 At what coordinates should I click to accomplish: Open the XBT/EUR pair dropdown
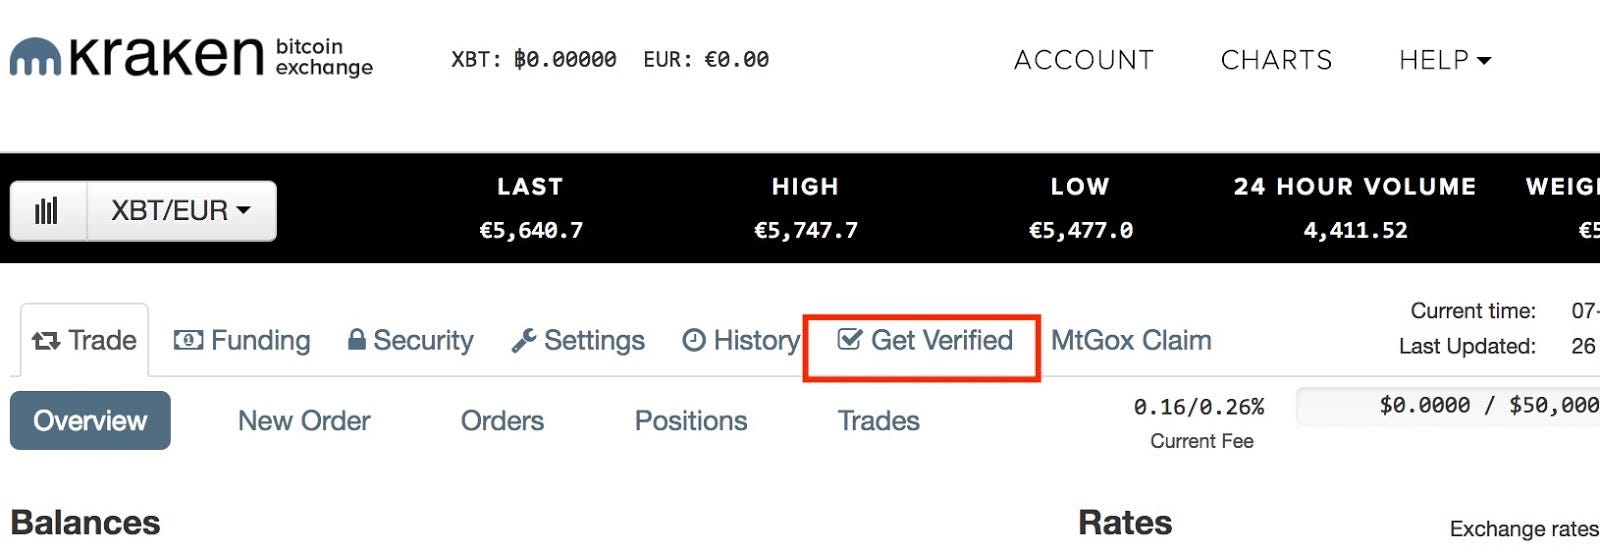[181, 211]
